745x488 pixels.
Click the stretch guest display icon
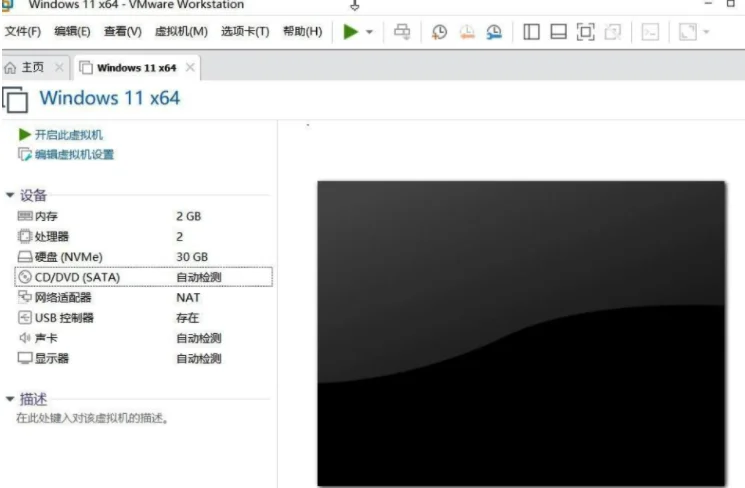click(688, 32)
